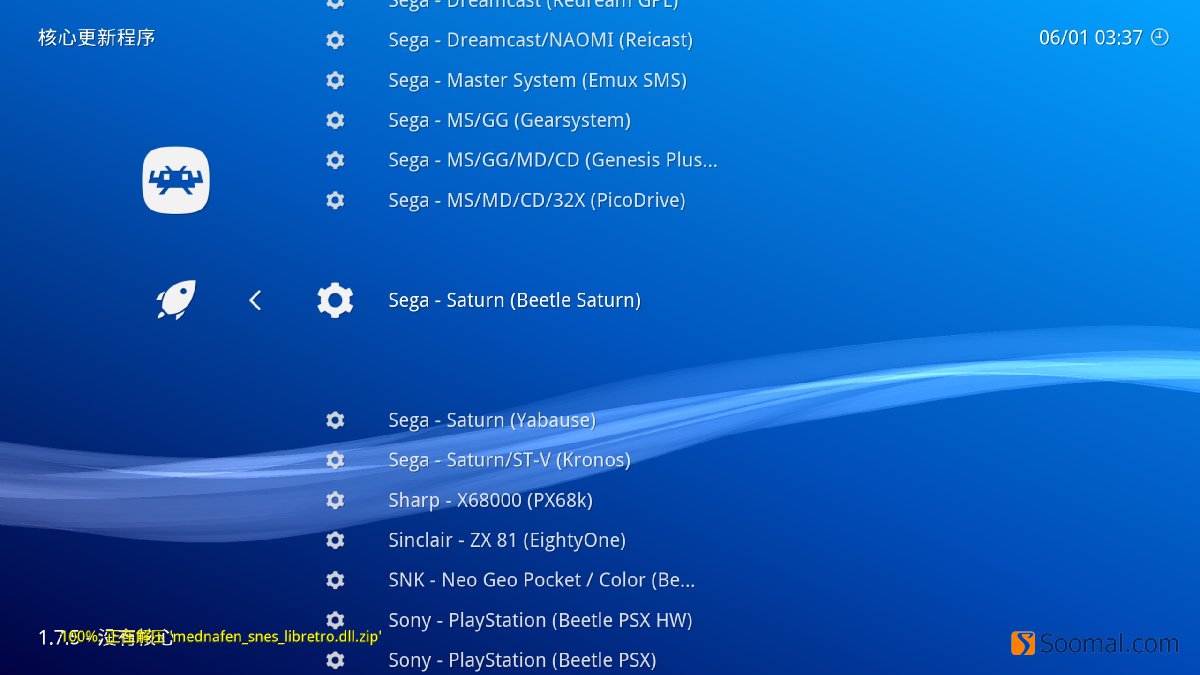Click the RetroArch invader logo icon
The image size is (1200, 675).
(x=176, y=180)
